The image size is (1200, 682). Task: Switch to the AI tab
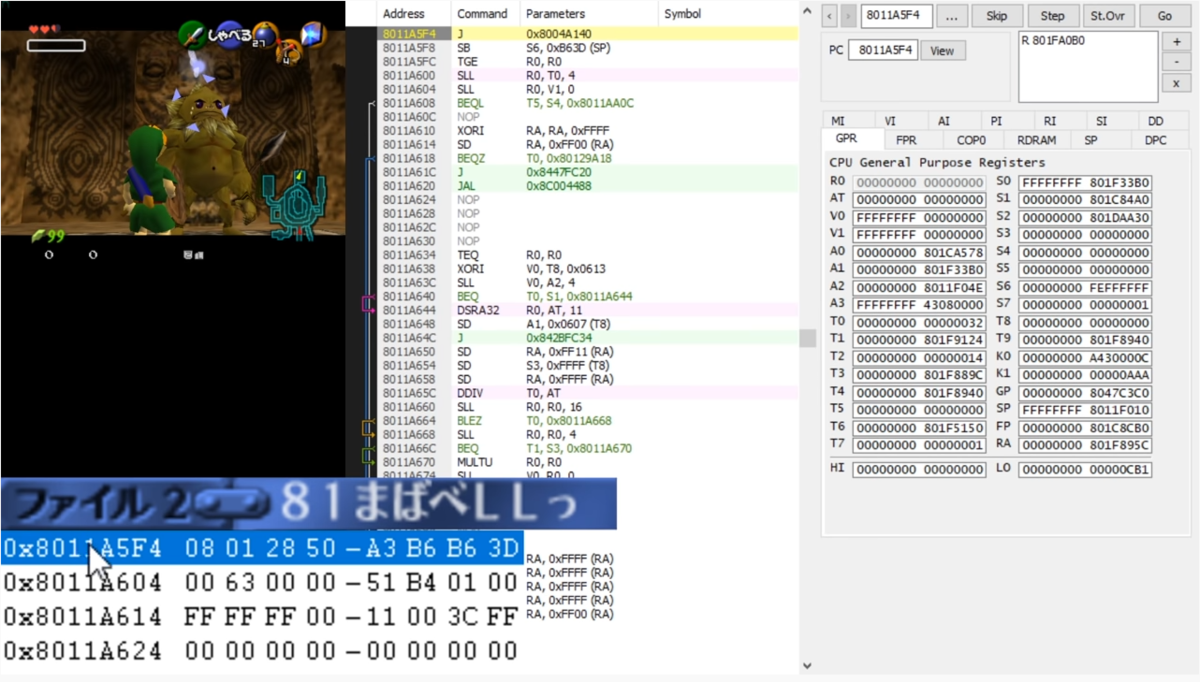coord(944,121)
